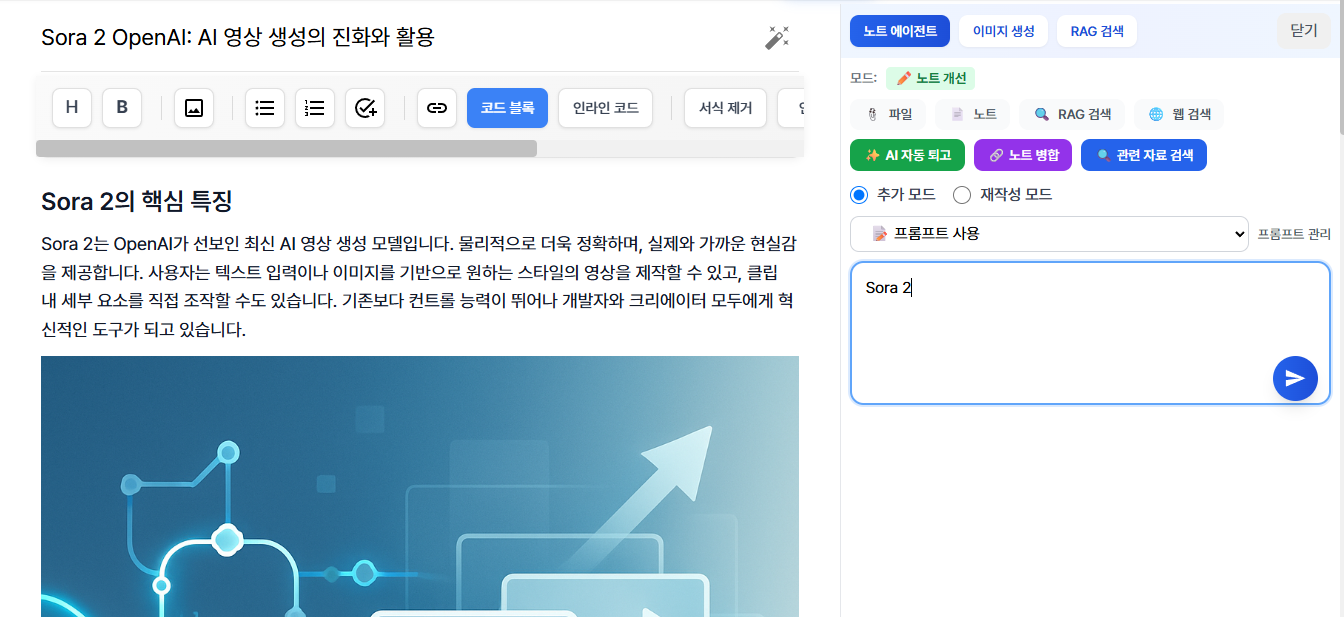1344x617 pixels.
Task: Expand the 노트 병합 option
Action: pos(1022,155)
